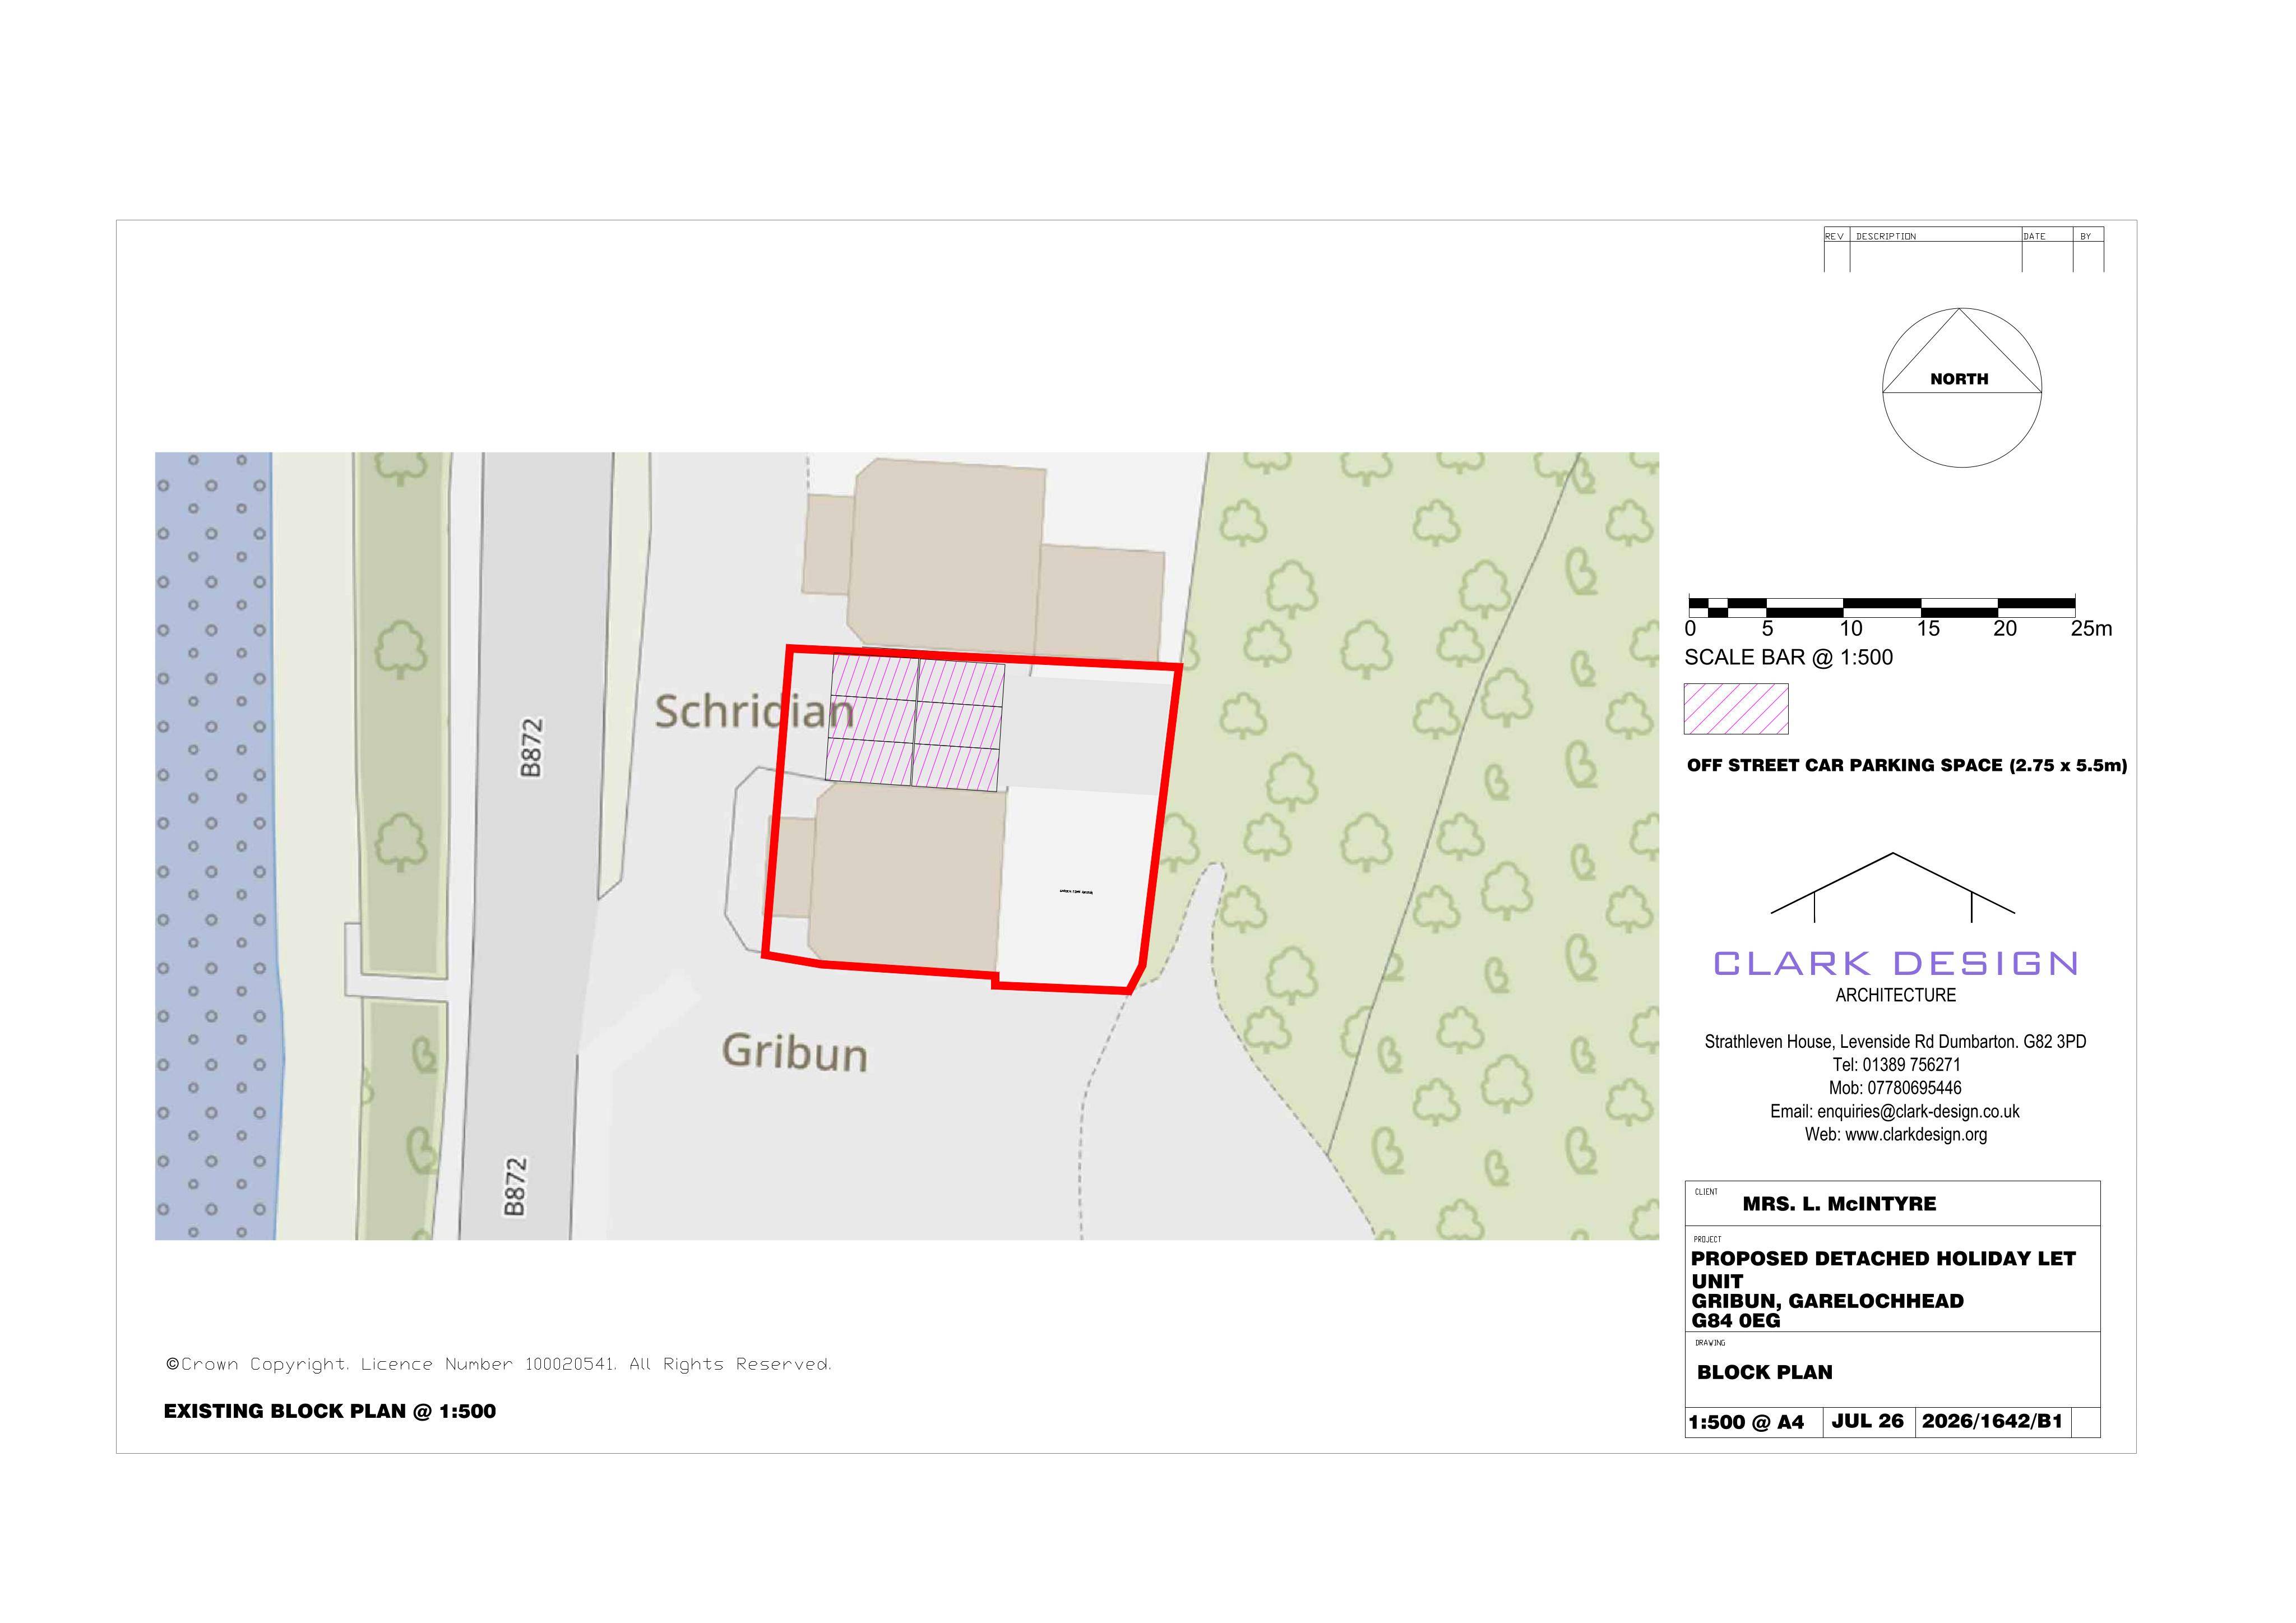Select 'GRIBUN, GARELOCHHEAD' address text
Viewport: 2296px width, 1623px height.
1827,1302
